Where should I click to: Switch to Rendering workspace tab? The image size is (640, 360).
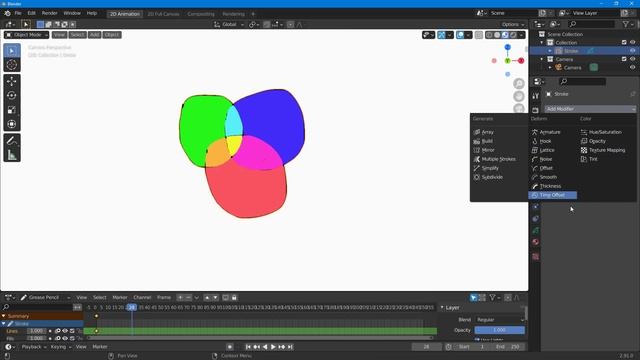click(233, 14)
